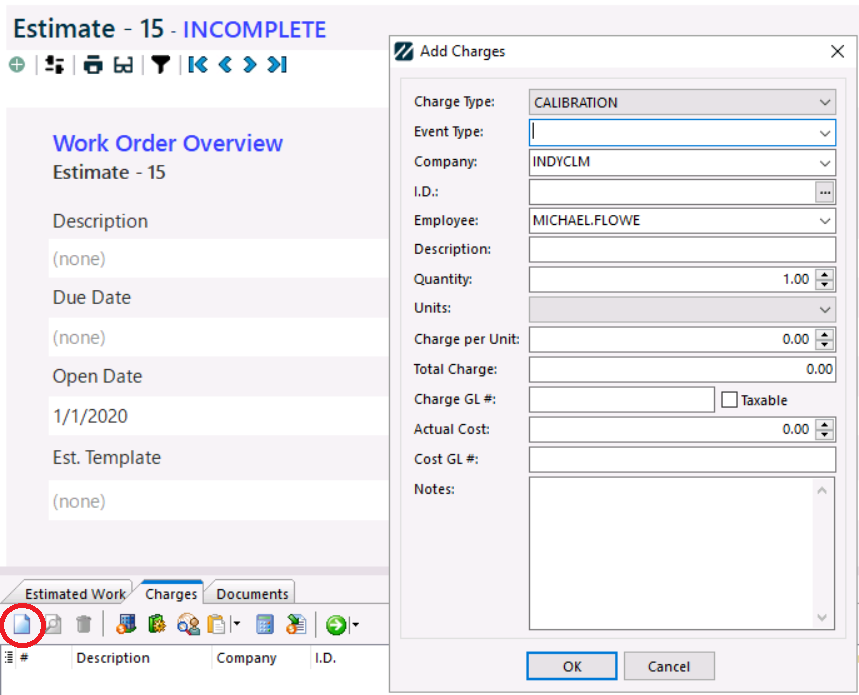Click the new charge document icon
The width and height of the screenshot is (859, 695).
21,624
